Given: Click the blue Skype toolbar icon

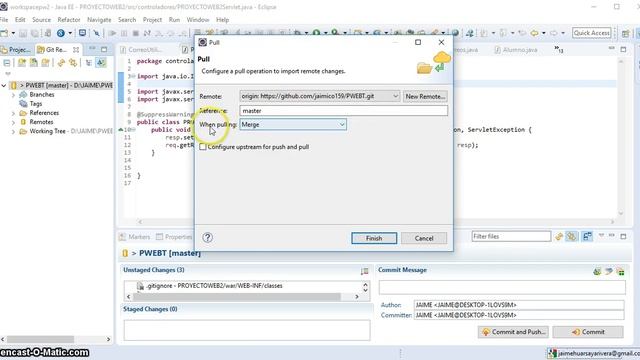Looking at the screenshot, I should [61, 33].
